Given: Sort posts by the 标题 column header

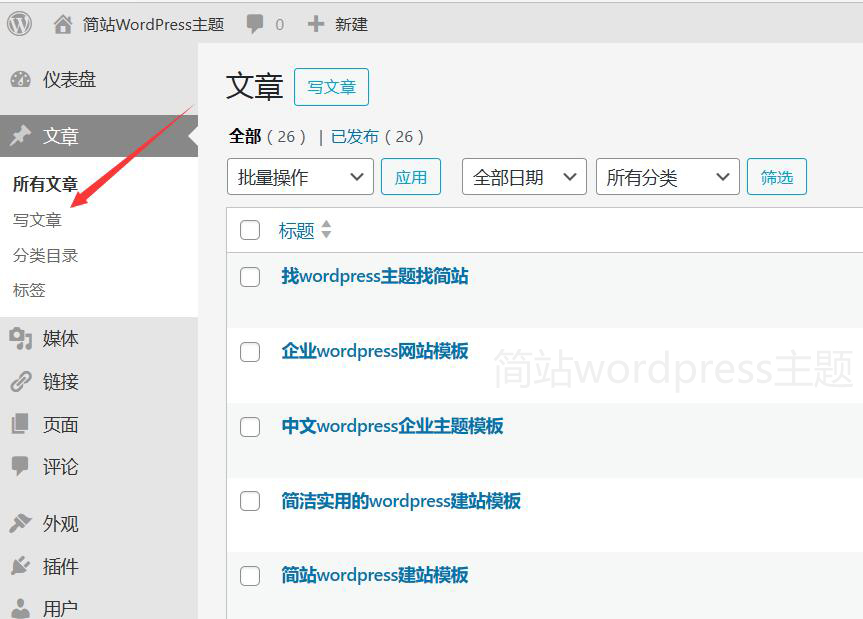Looking at the screenshot, I should pyautogui.click(x=297, y=231).
